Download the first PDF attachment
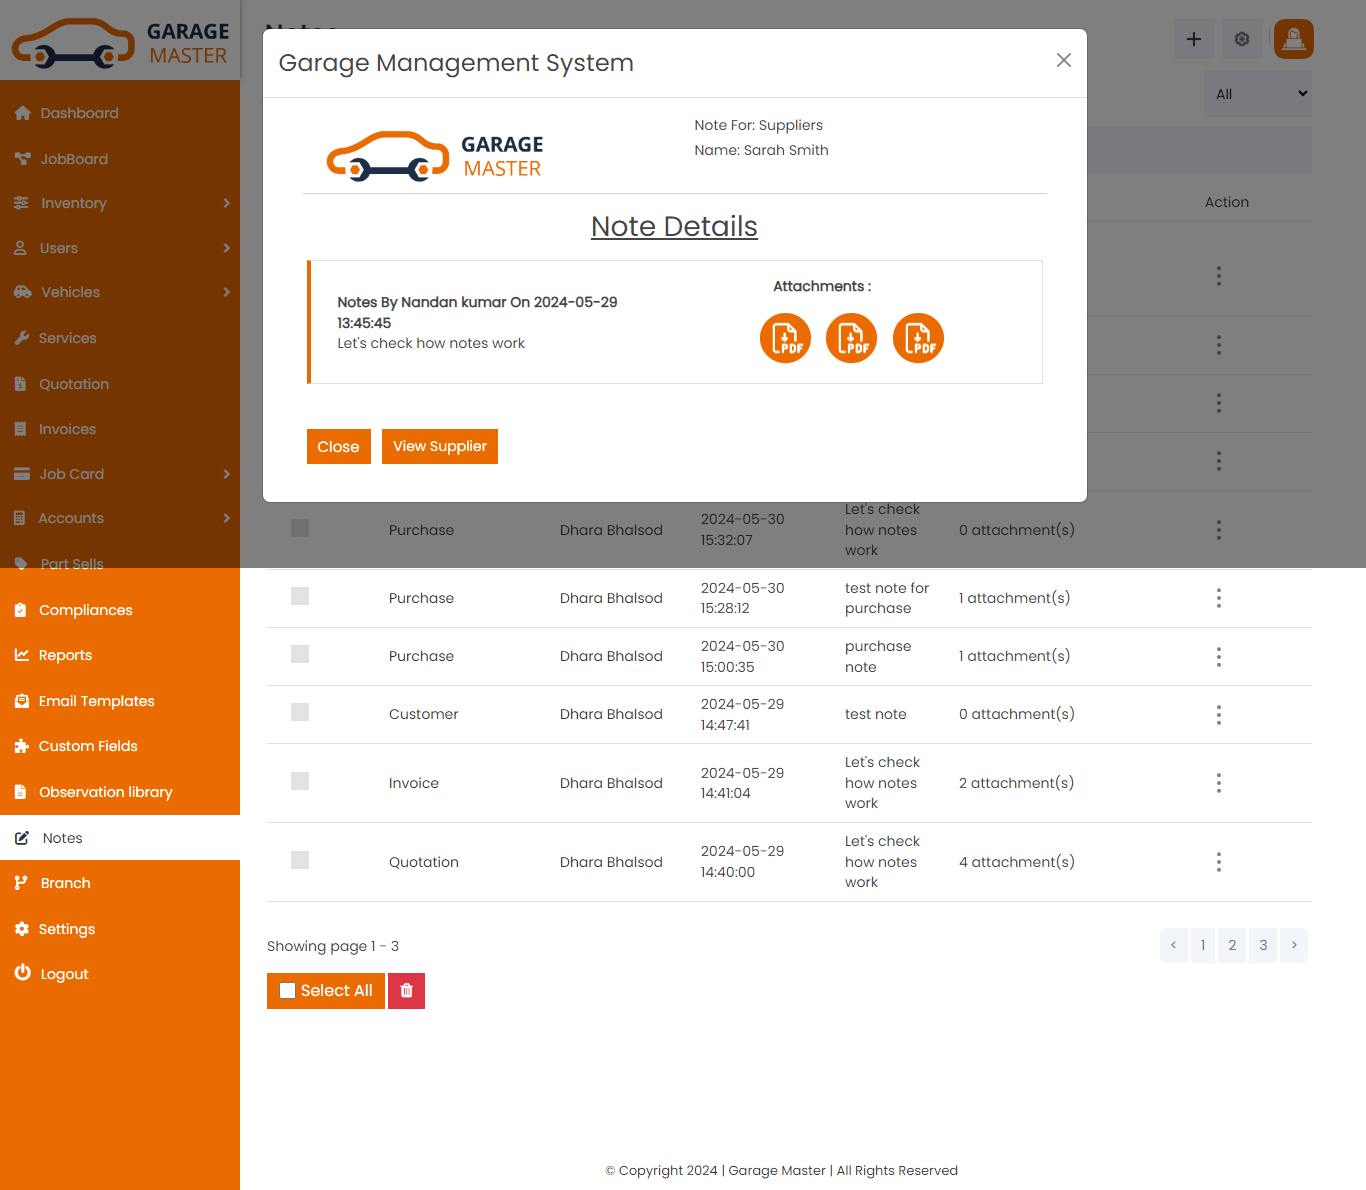This screenshot has height=1190, width=1366. [x=785, y=338]
